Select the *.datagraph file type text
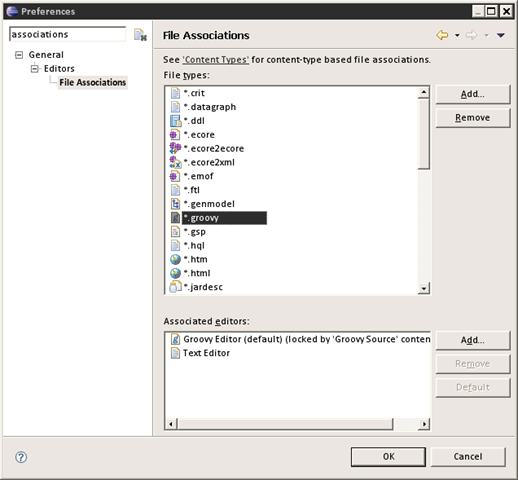This screenshot has height=480, width=518. (x=210, y=107)
